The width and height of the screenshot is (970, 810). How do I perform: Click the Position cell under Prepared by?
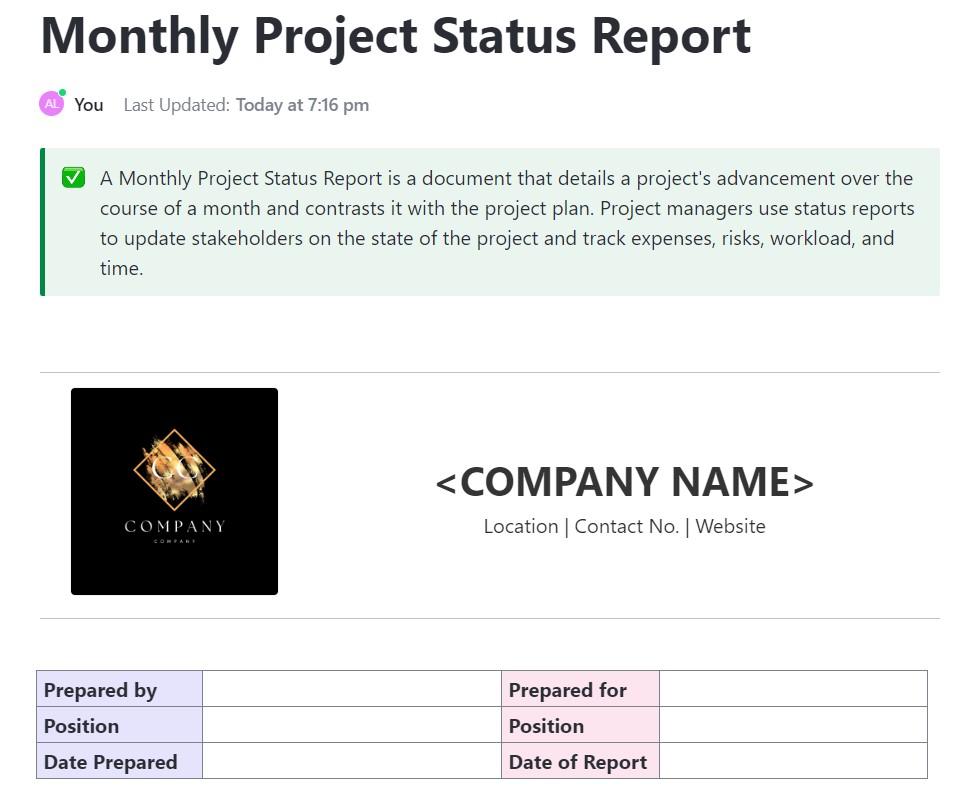click(119, 726)
